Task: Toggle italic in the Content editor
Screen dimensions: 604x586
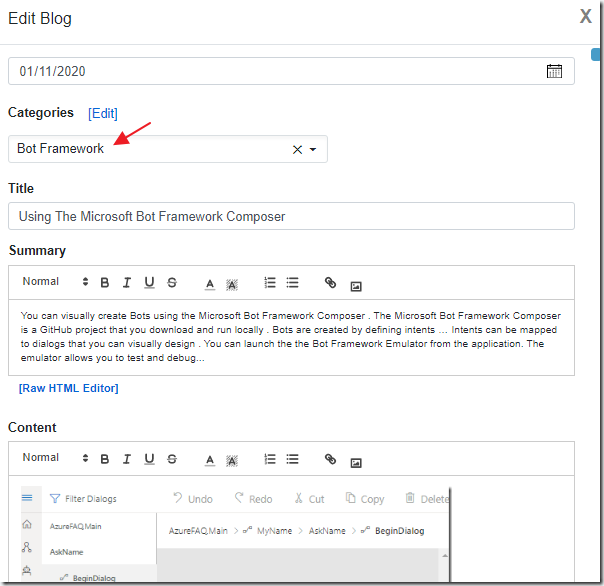Action: pos(127,459)
